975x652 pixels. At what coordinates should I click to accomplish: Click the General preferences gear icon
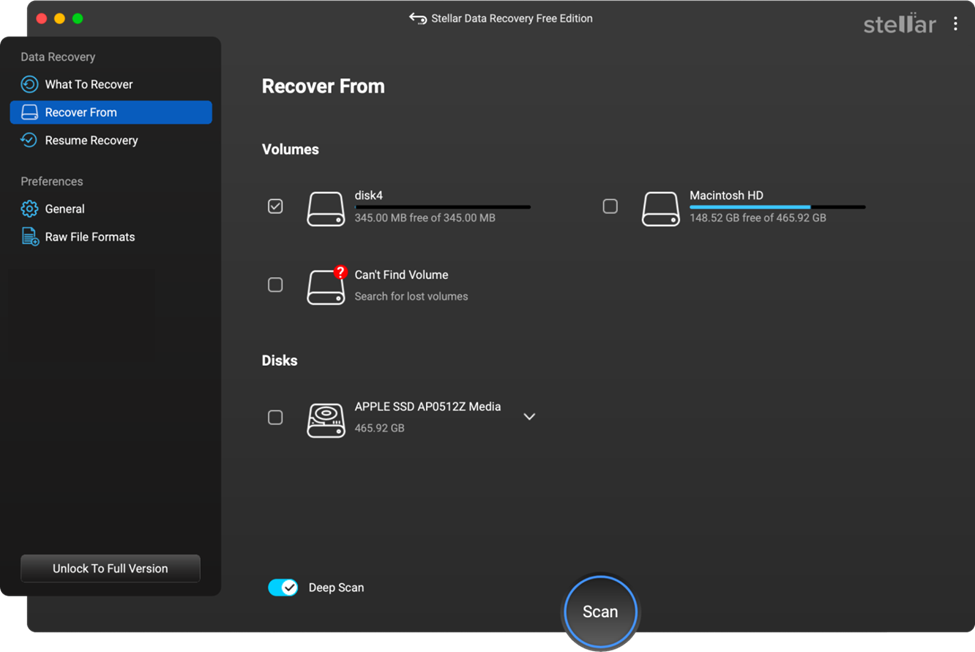29,208
